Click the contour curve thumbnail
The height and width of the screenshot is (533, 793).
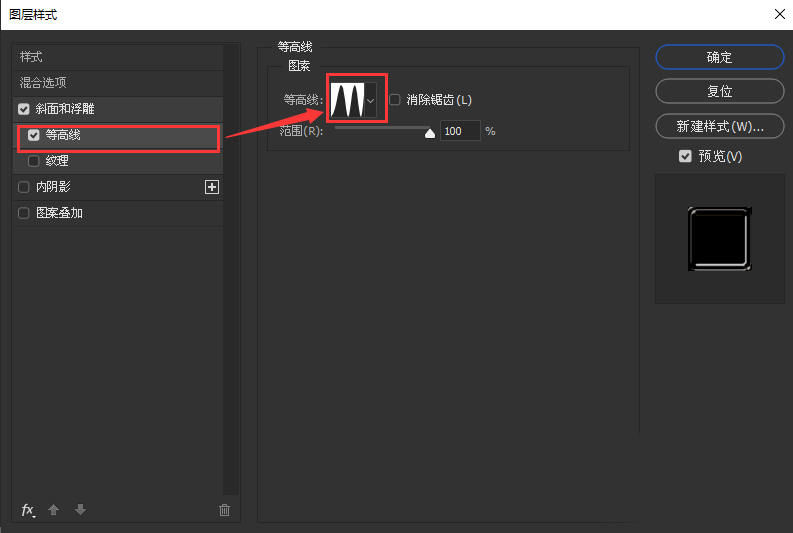[x=347, y=100]
